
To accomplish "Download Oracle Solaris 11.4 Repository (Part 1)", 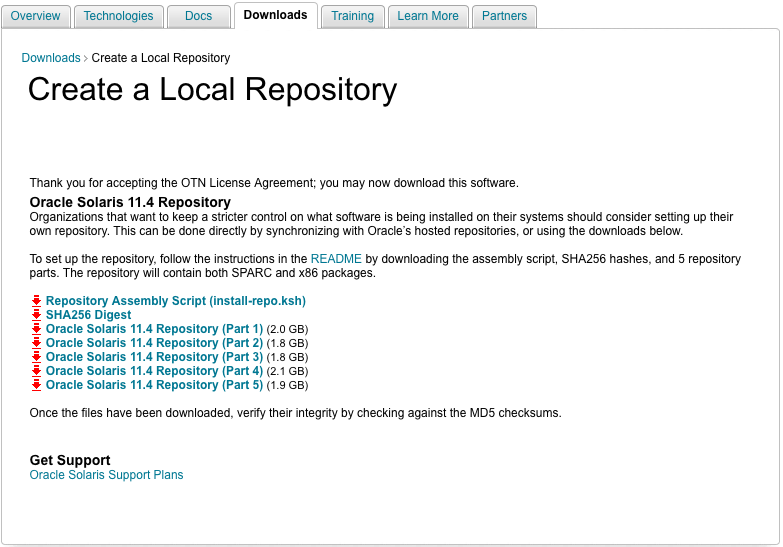I will [154, 329].
